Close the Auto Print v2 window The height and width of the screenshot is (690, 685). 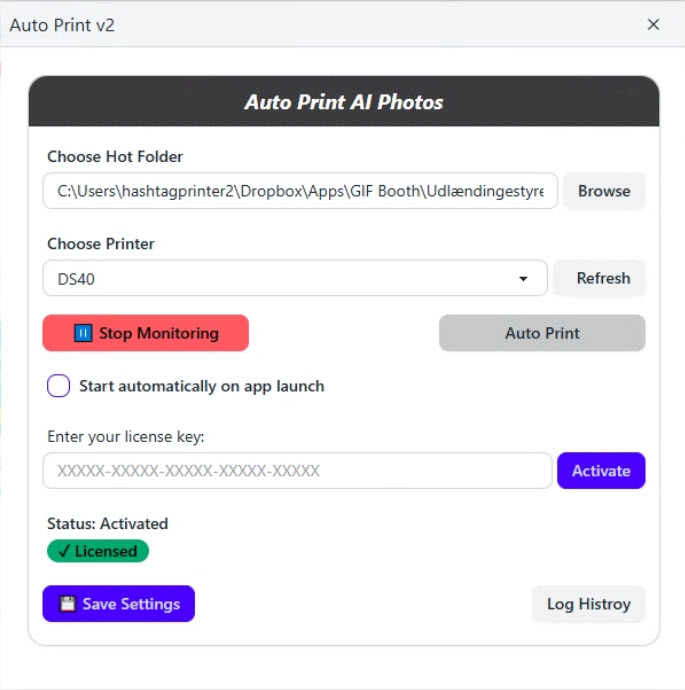[654, 24]
